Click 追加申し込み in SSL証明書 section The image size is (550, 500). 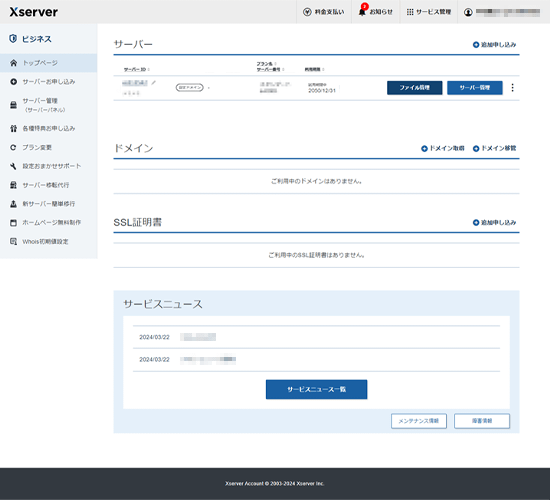498,222
